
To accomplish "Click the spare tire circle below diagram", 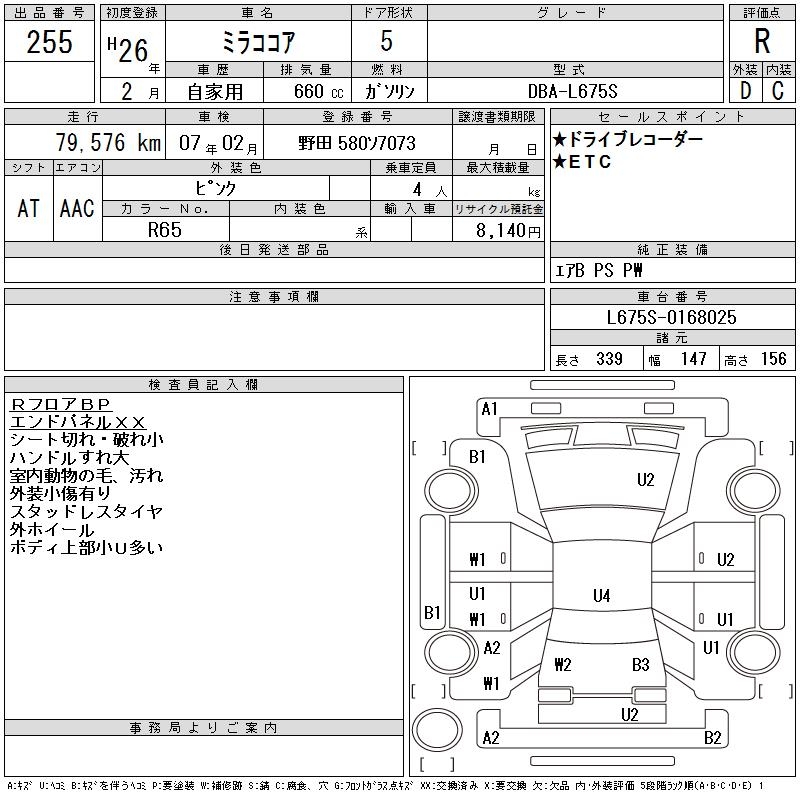I will (x=437, y=730).
